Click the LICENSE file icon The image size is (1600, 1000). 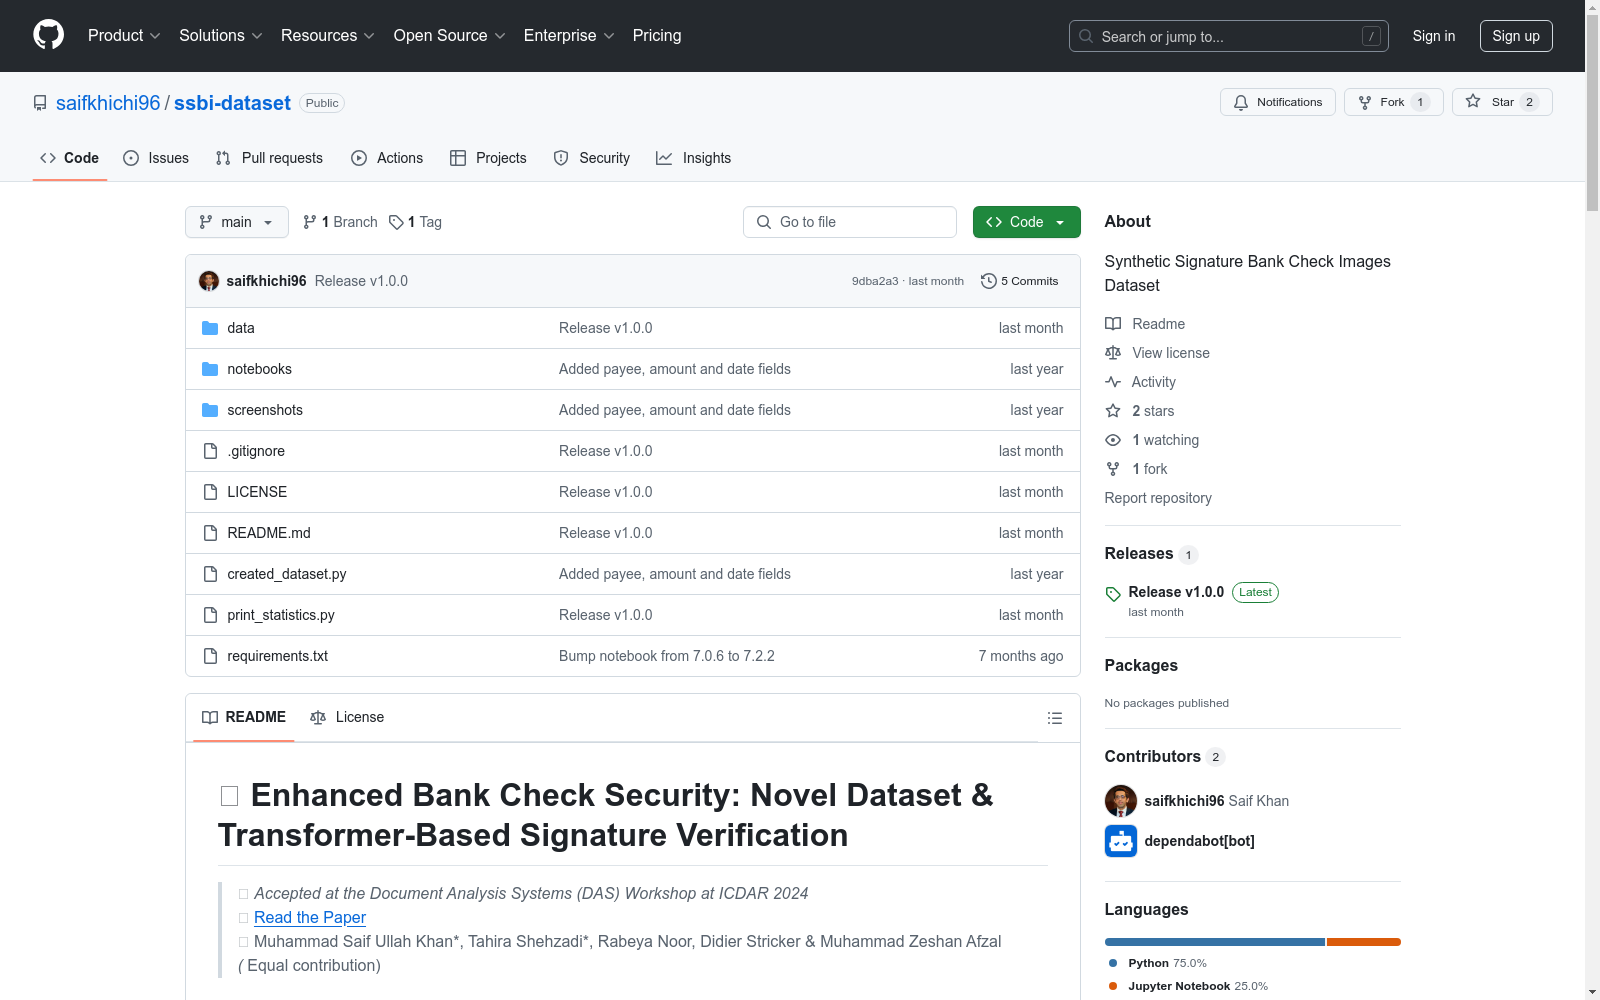(210, 492)
